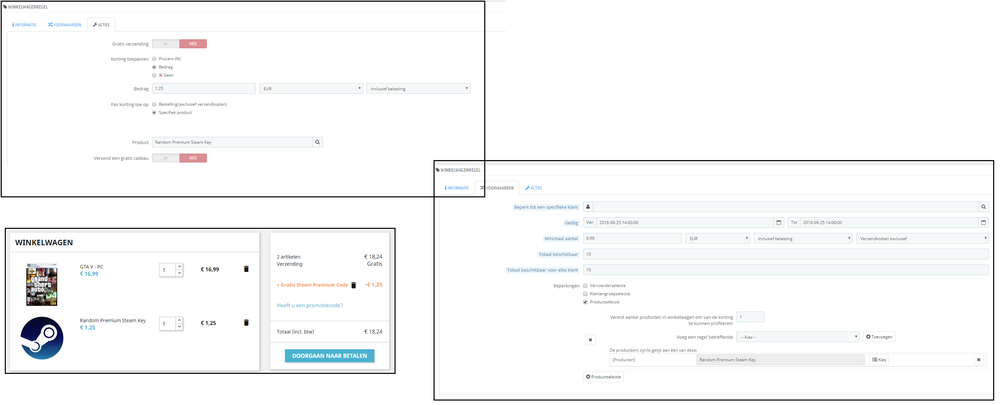
Task: Decrease Random Premium Steam Key quantity
Action: click(x=179, y=327)
